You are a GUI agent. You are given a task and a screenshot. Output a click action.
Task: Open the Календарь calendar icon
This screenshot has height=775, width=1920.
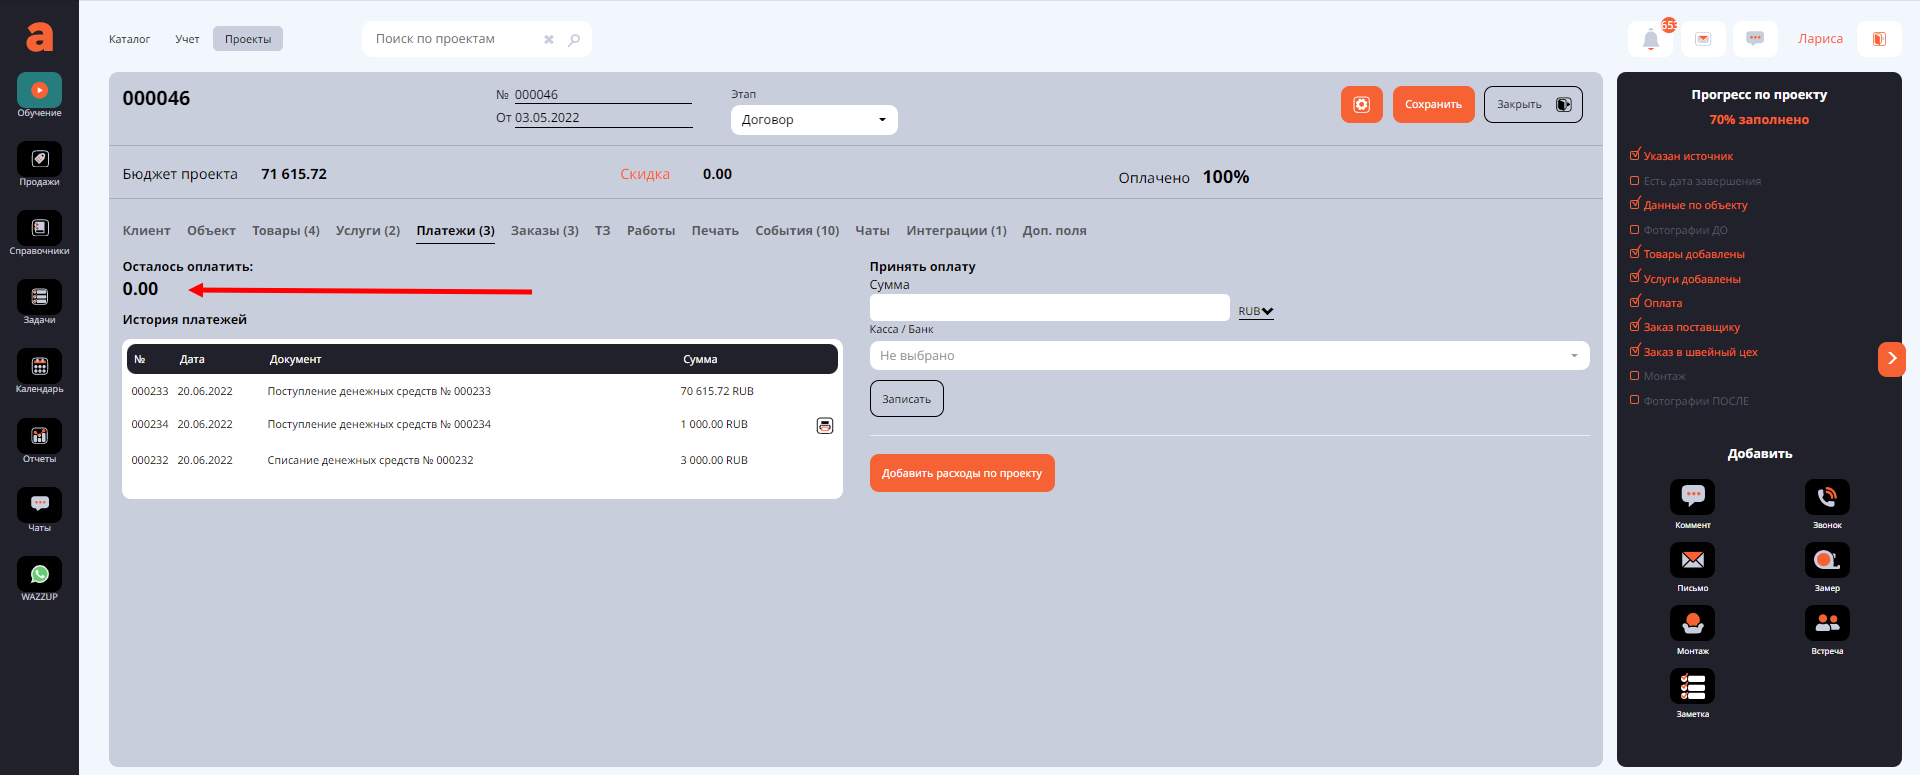click(x=39, y=367)
